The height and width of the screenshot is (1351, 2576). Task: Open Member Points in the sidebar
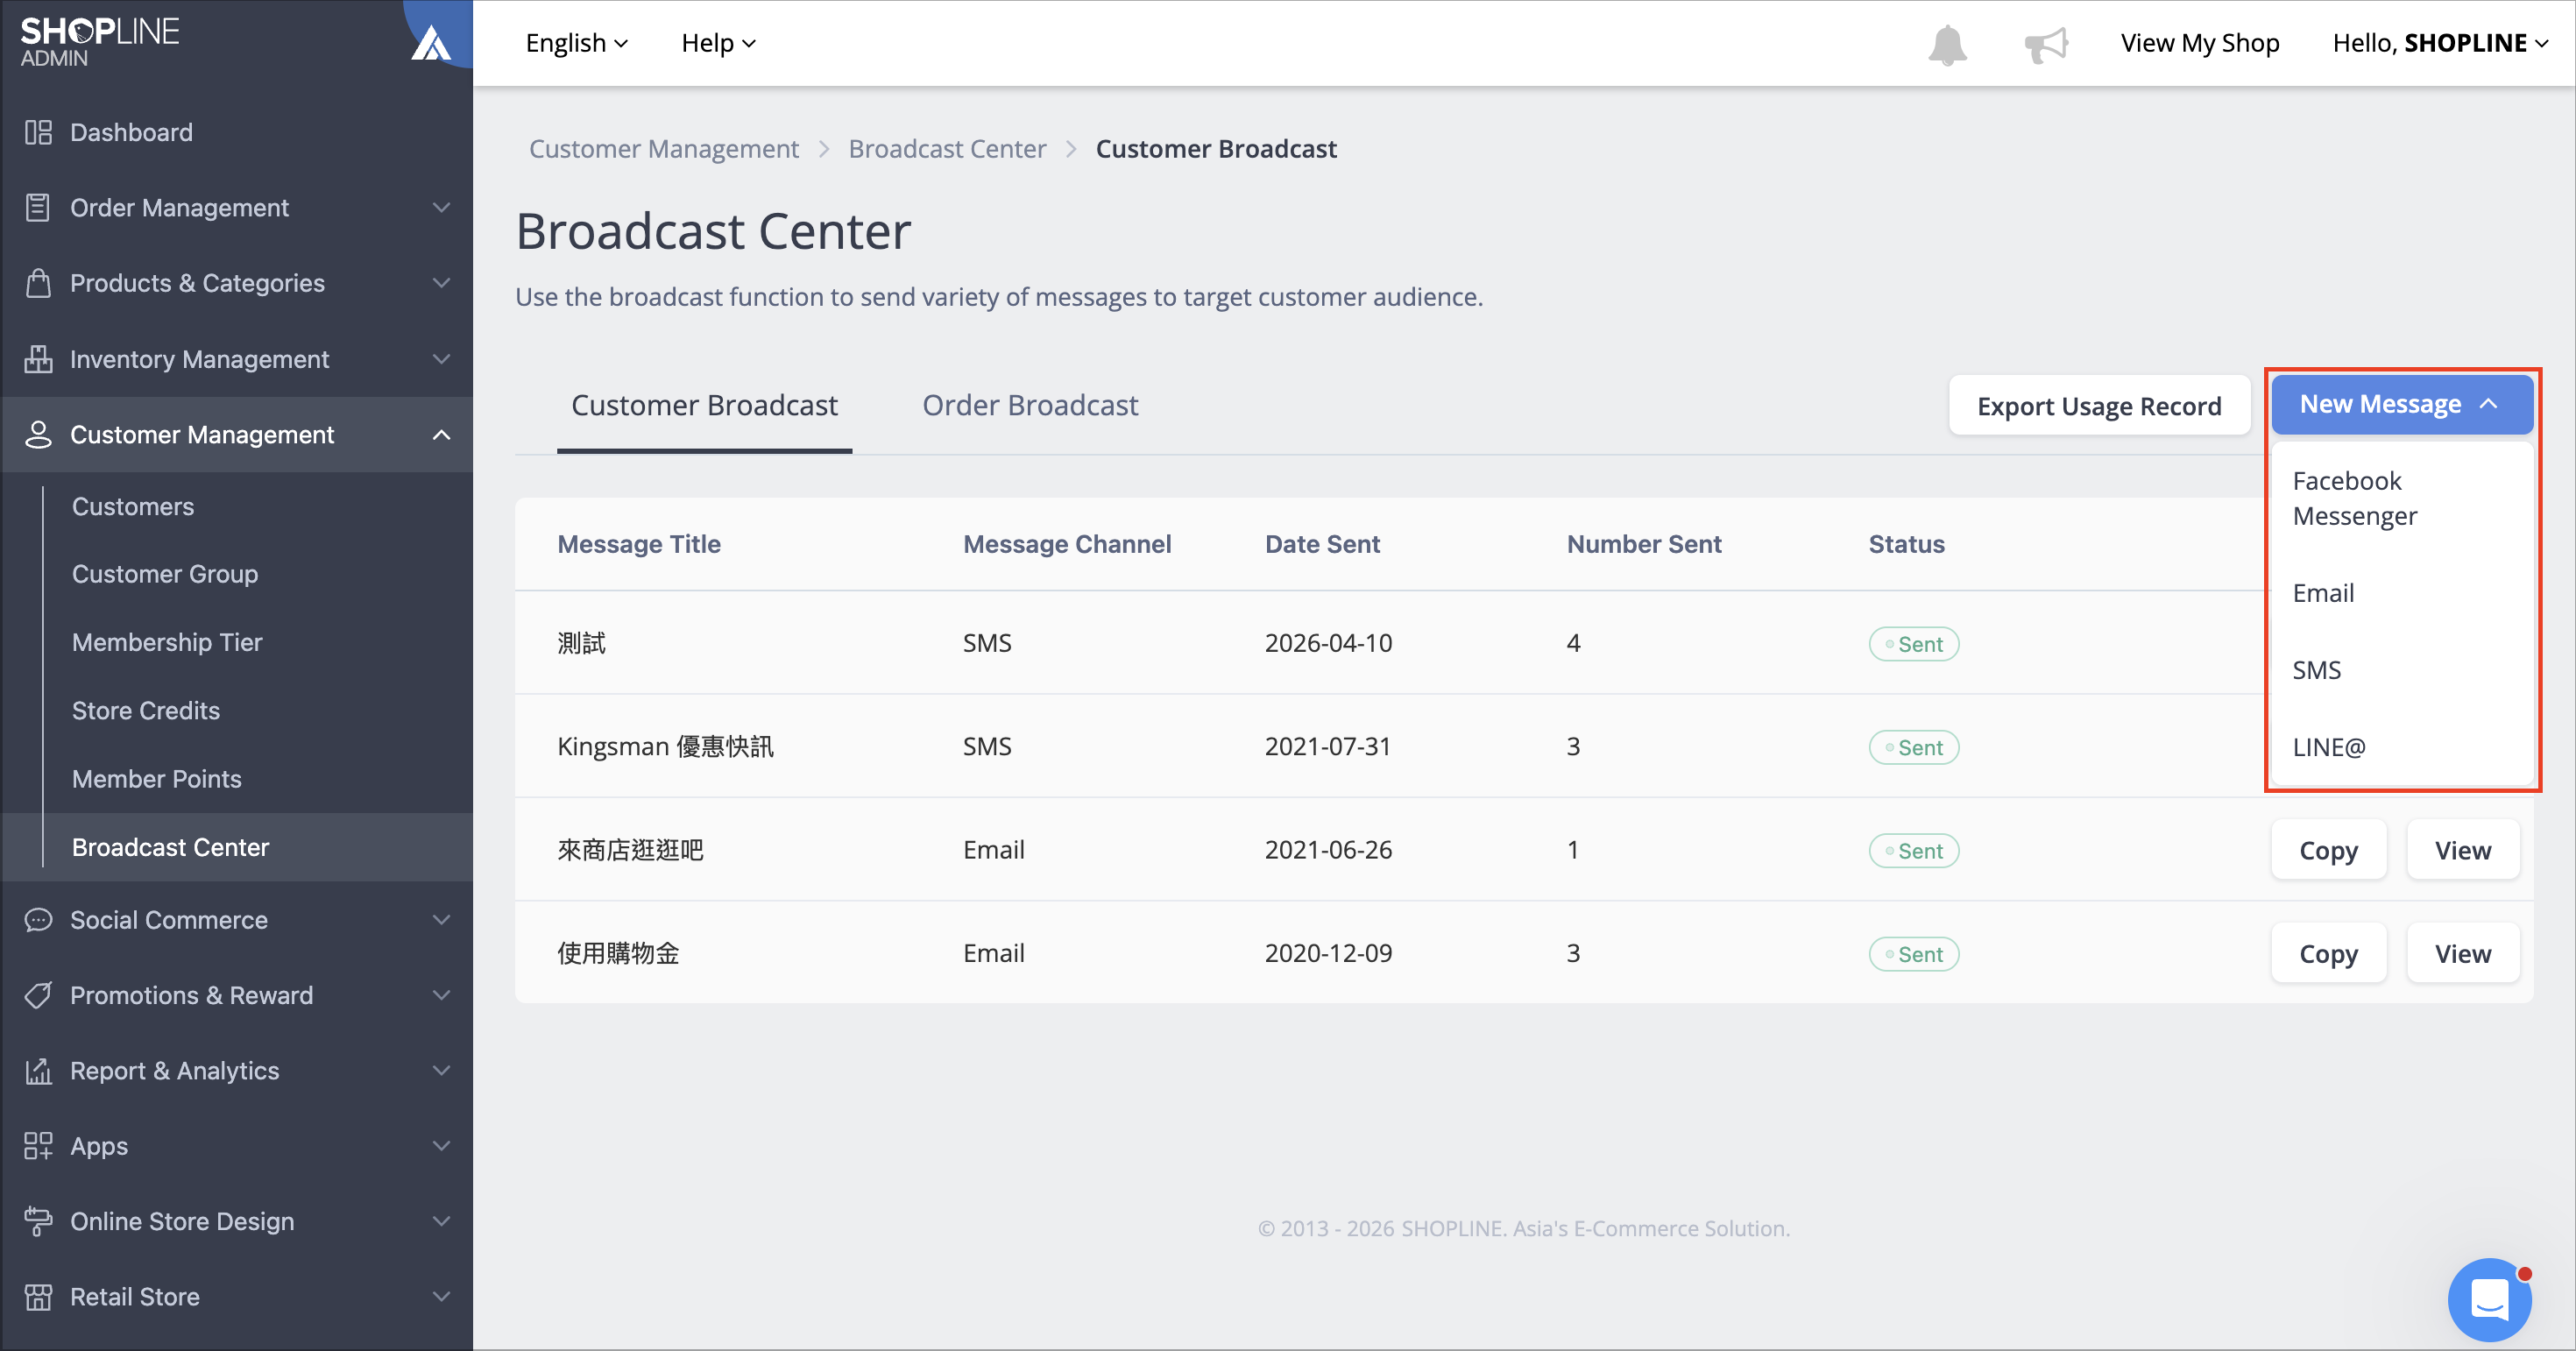[x=157, y=778]
